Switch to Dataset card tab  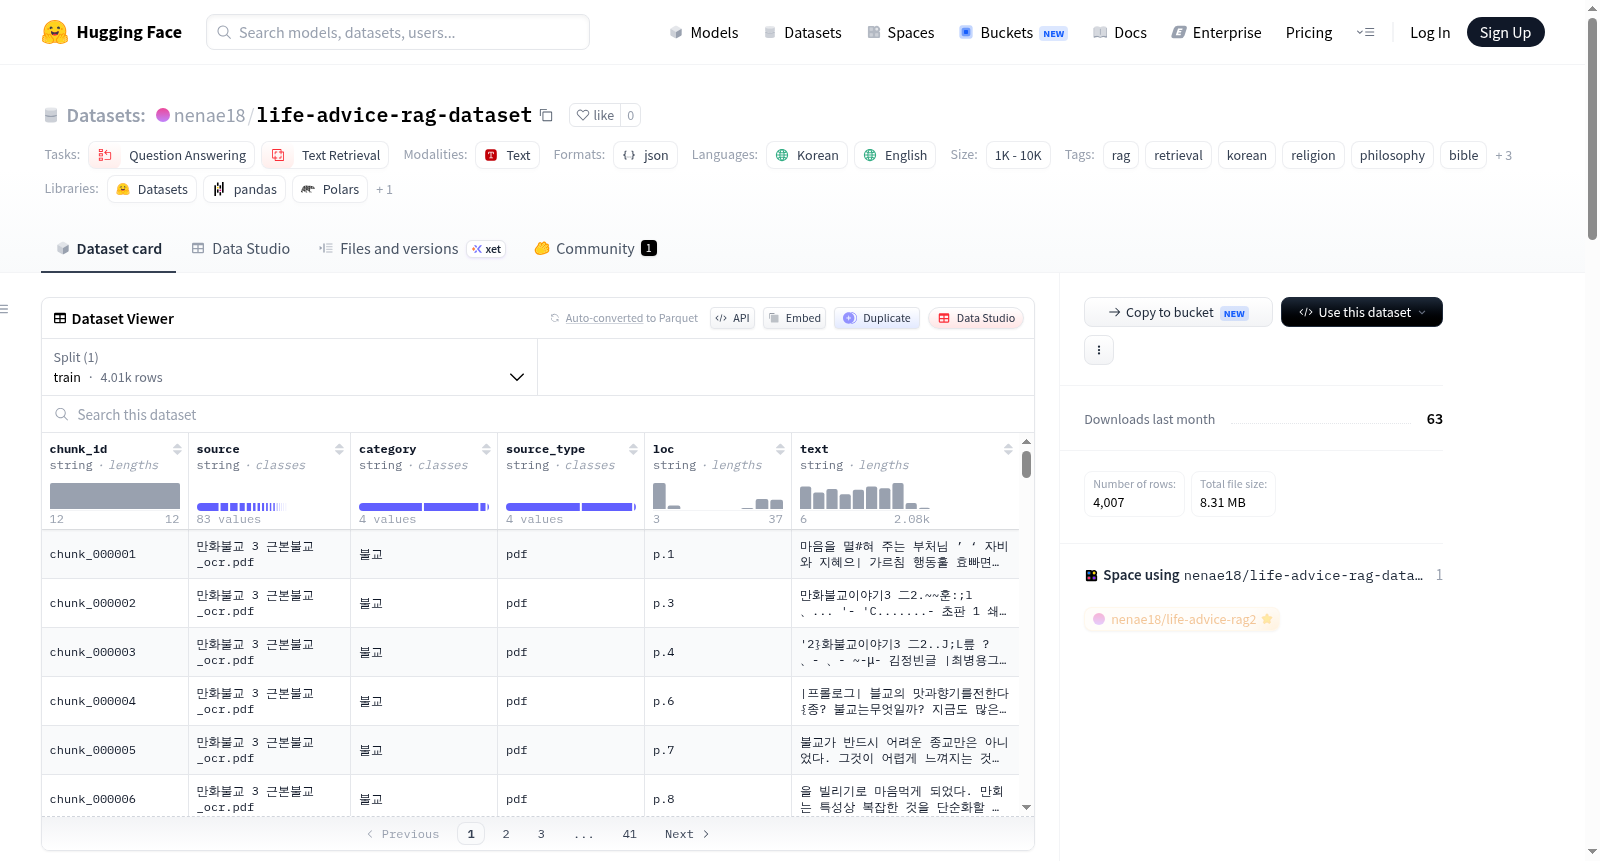point(109,248)
